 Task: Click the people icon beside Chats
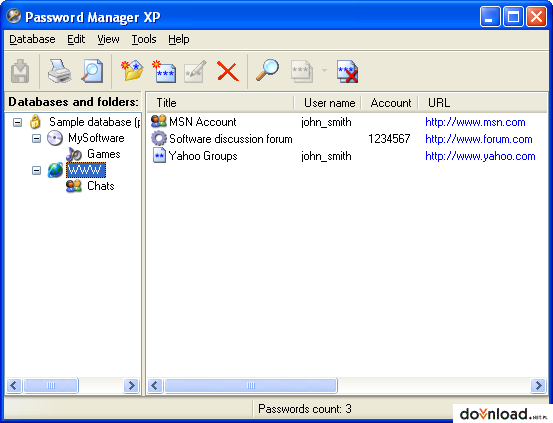coord(74,186)
